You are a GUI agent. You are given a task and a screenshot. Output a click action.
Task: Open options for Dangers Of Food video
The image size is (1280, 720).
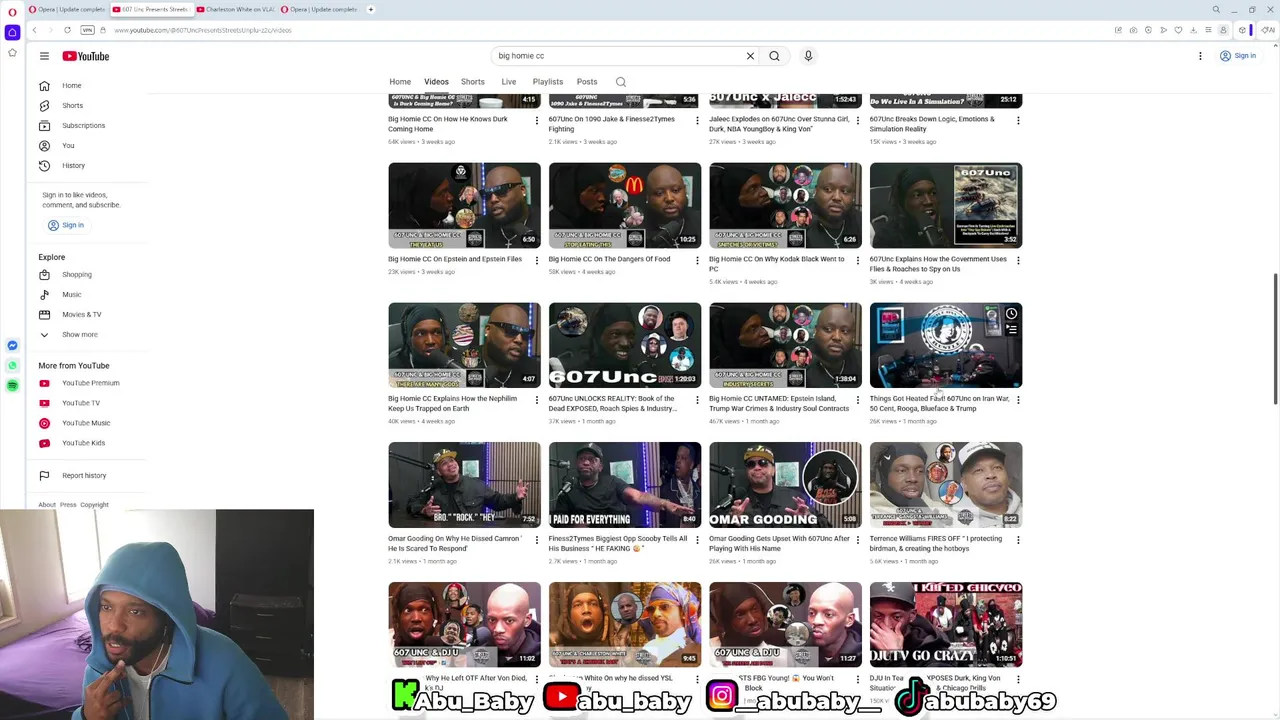[x=697, y=260]
